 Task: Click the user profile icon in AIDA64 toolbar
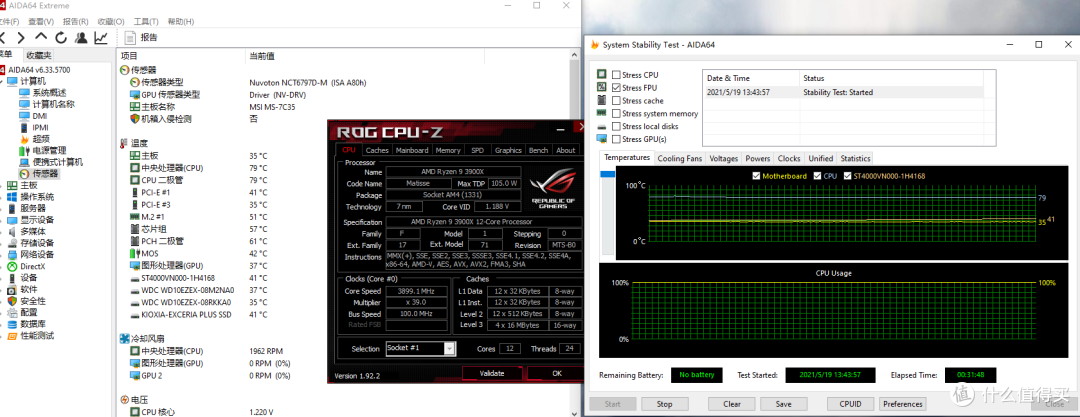[81, 38]
